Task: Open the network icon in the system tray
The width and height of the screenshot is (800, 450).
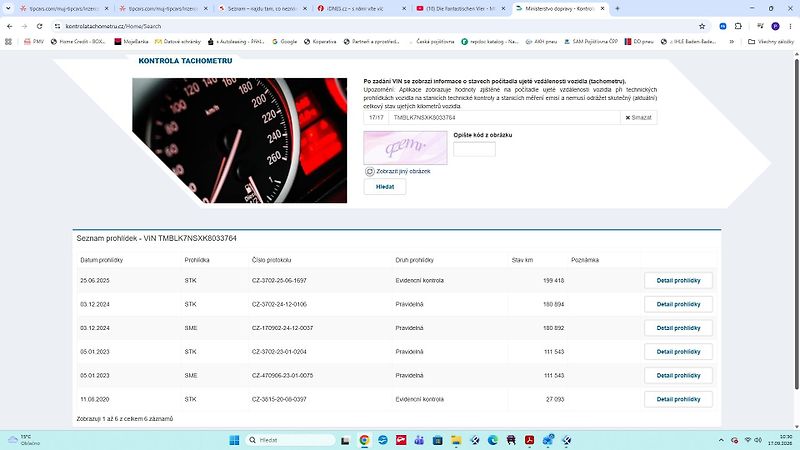Action: [747, 440]
